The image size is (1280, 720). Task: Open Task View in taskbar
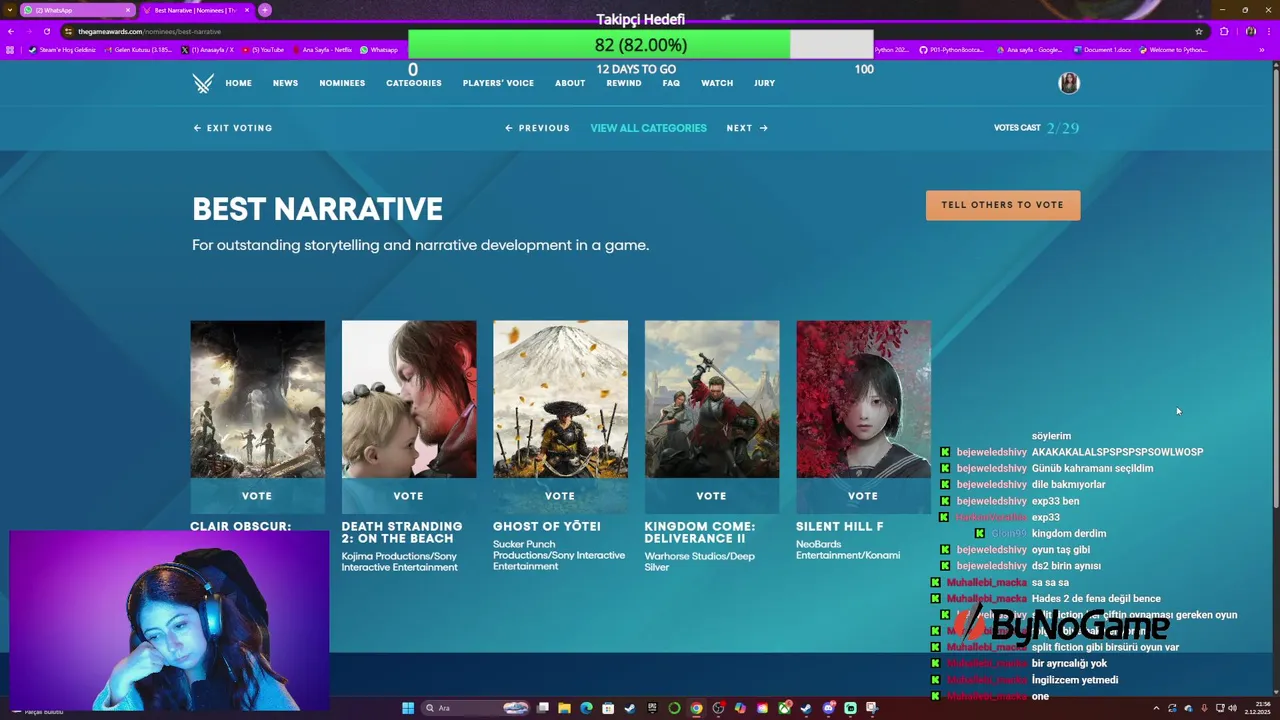[543, 708]
